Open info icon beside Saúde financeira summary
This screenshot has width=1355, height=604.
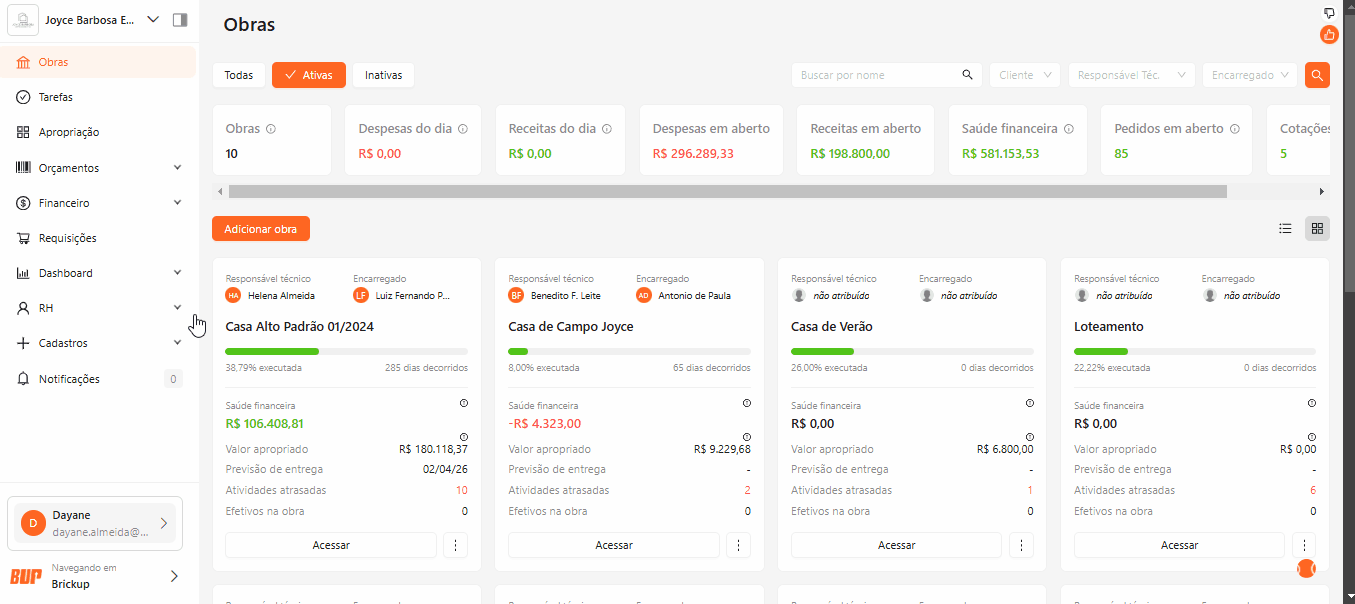point(1068,129)
